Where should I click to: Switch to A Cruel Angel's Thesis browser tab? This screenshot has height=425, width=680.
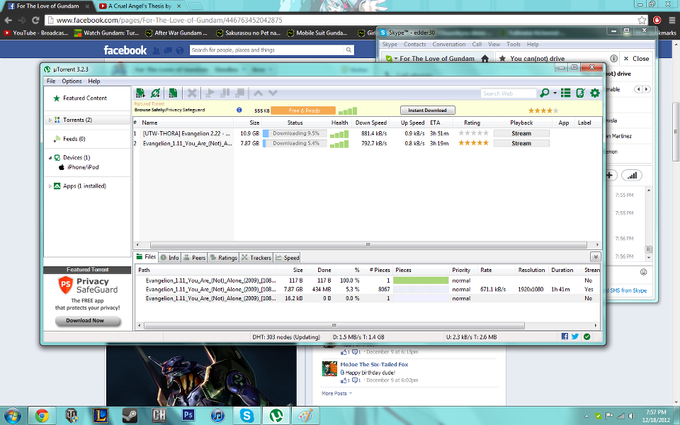tap(140, 6)
